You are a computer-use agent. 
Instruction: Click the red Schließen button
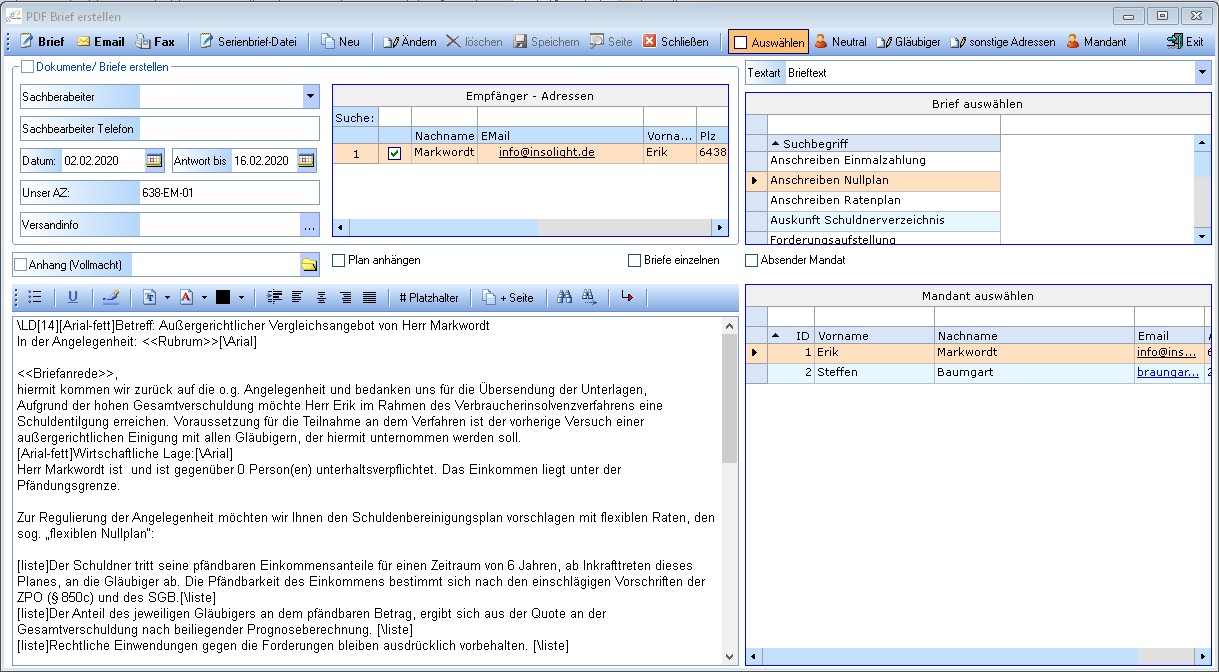(675, 42)
